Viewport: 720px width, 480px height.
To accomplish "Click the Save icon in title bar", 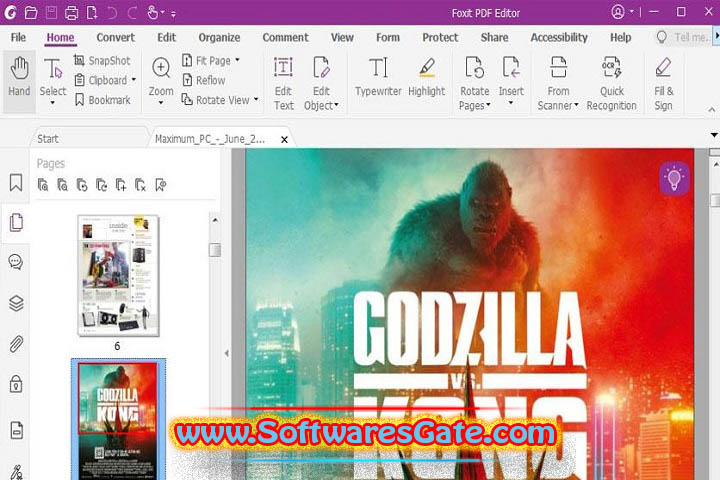I will (51, 12).
